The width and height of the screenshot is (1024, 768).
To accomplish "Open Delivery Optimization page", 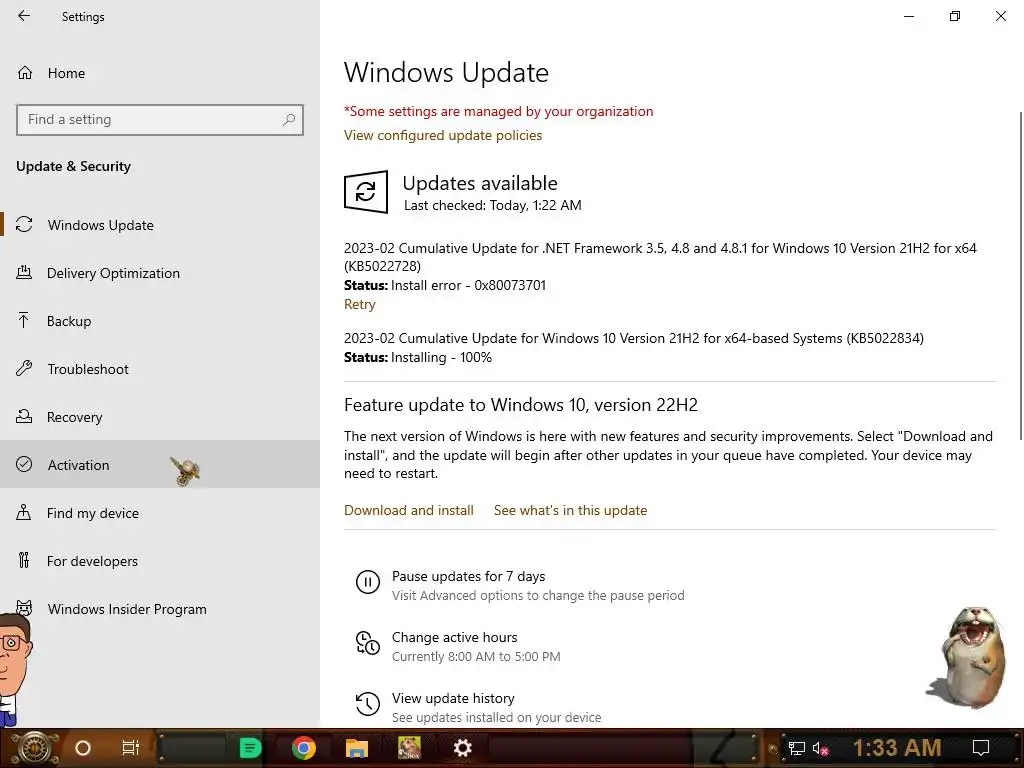I will coord(160,273).
